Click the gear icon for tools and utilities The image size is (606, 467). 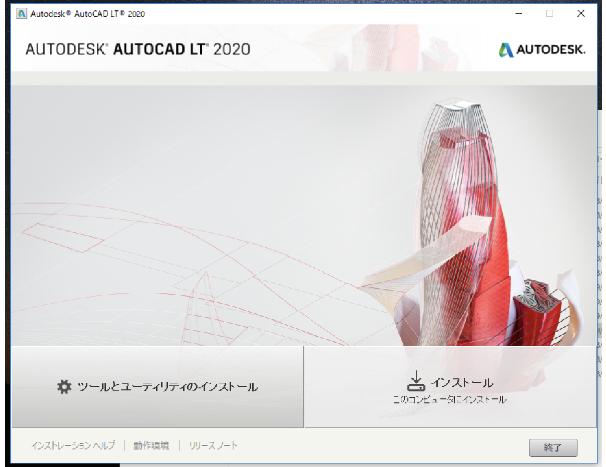[x=64, y=387]
